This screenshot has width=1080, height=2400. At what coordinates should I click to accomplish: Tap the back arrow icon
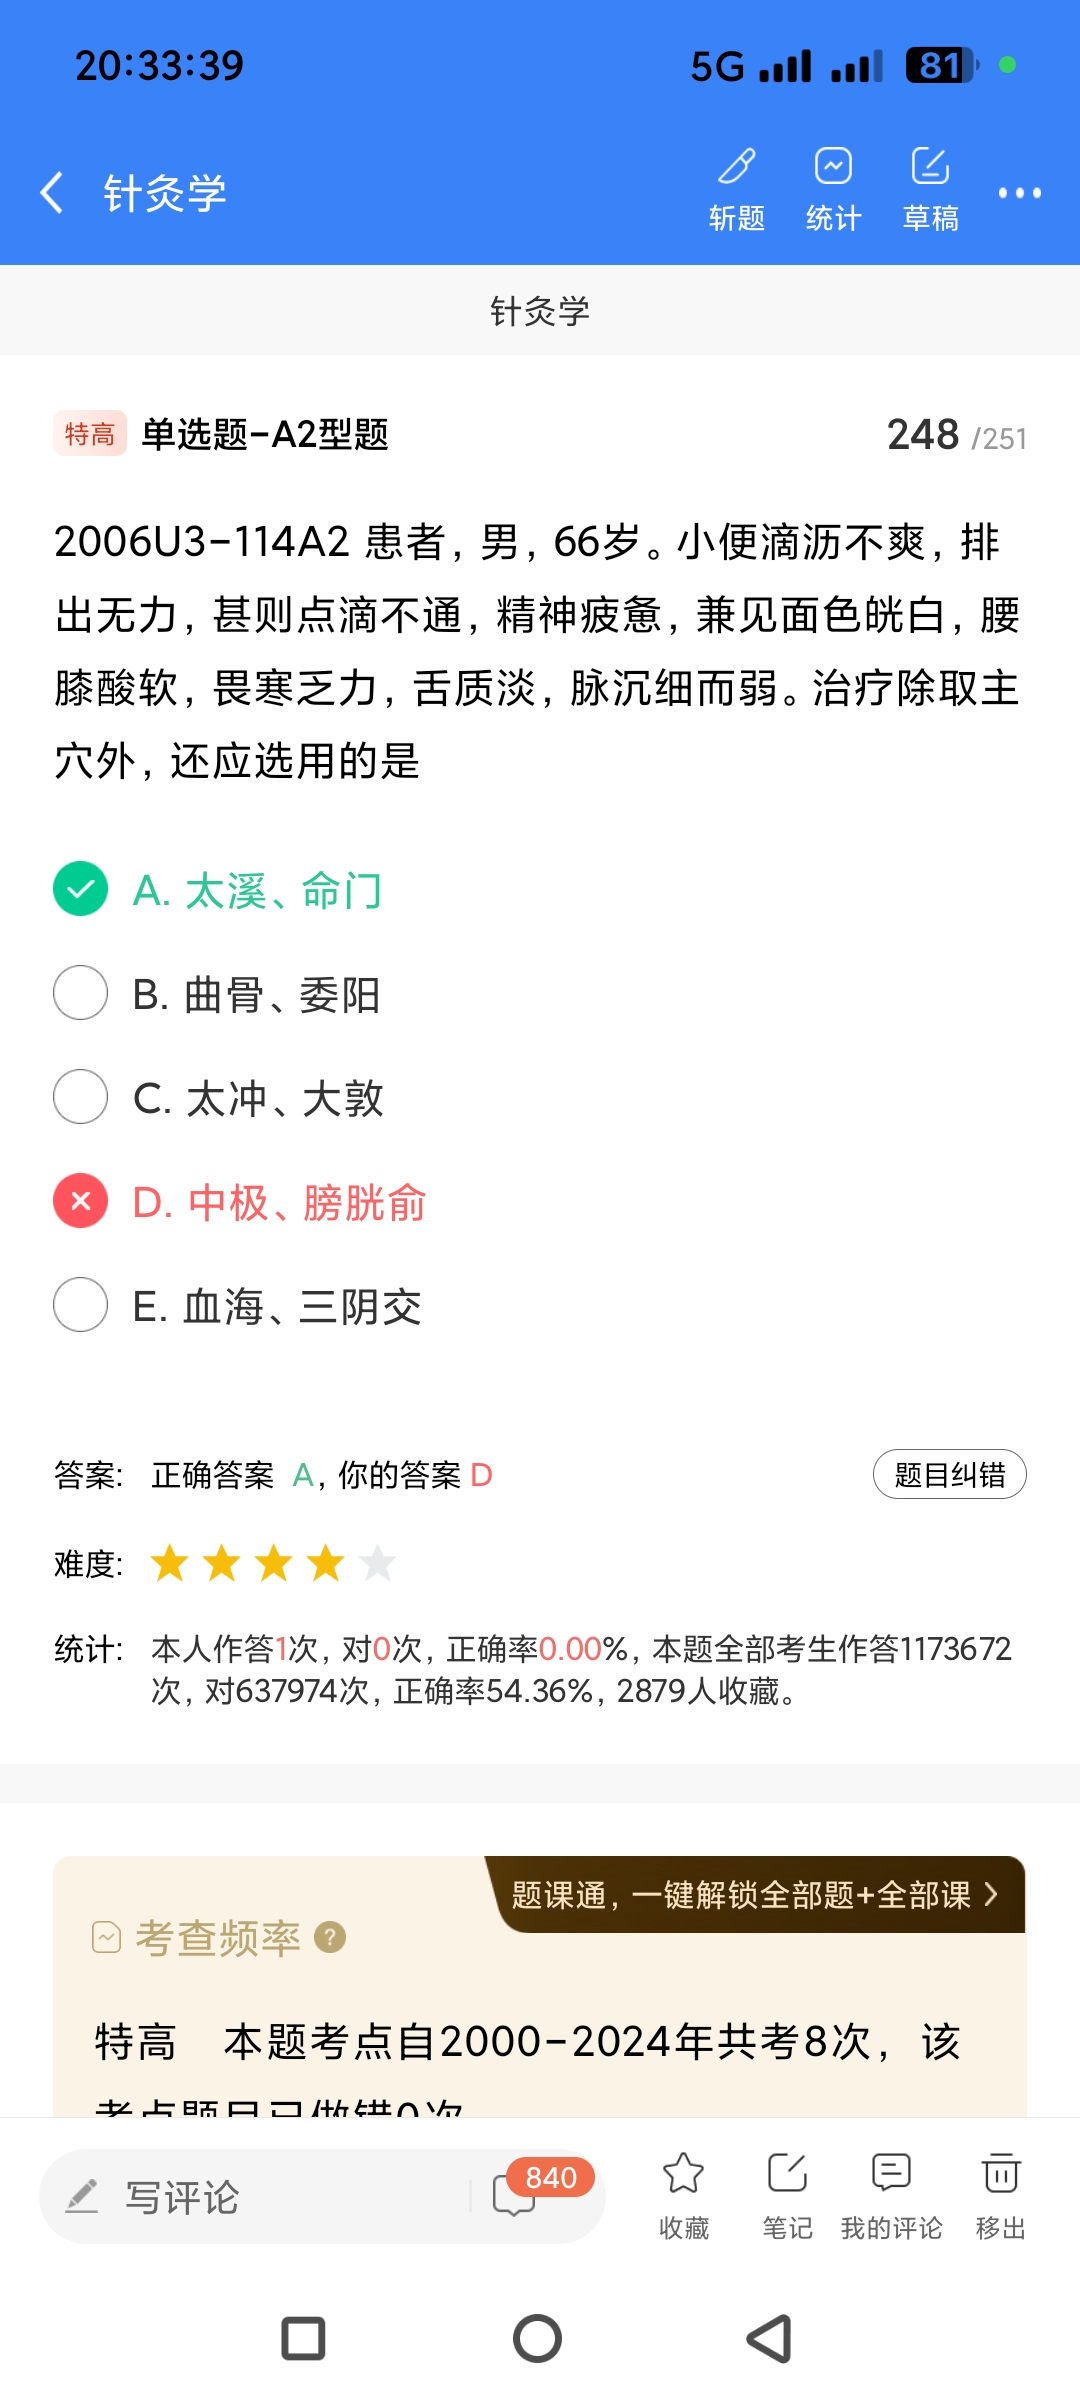[x=52, y=192]
